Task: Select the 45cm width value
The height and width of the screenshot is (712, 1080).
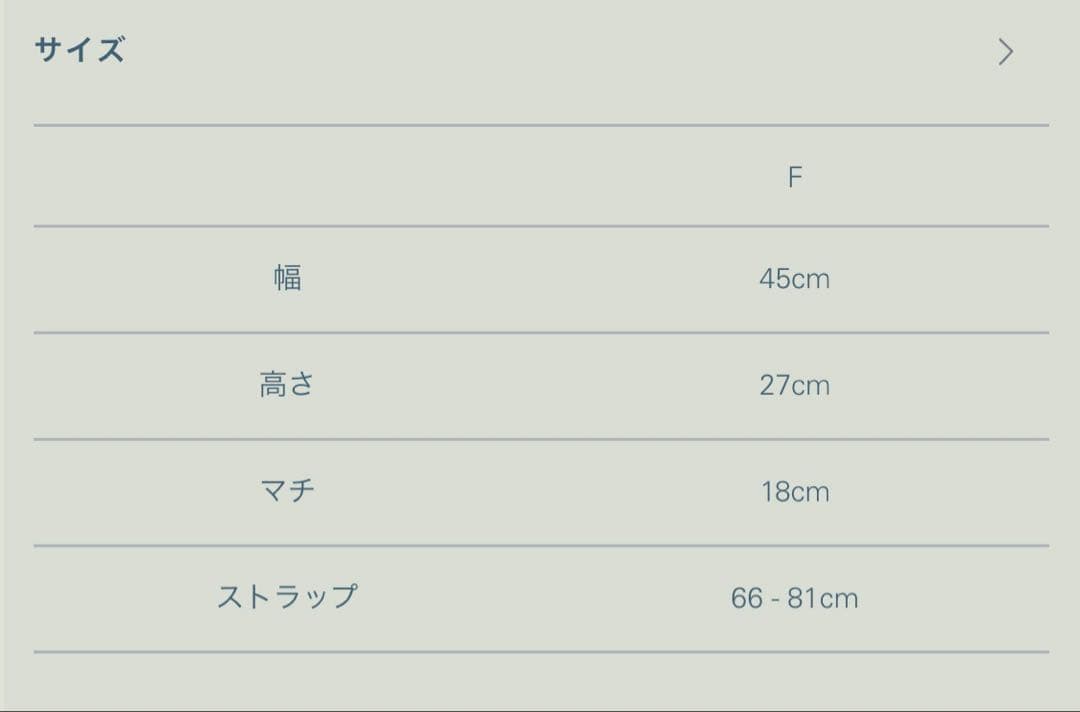Action: pos(794,279)
